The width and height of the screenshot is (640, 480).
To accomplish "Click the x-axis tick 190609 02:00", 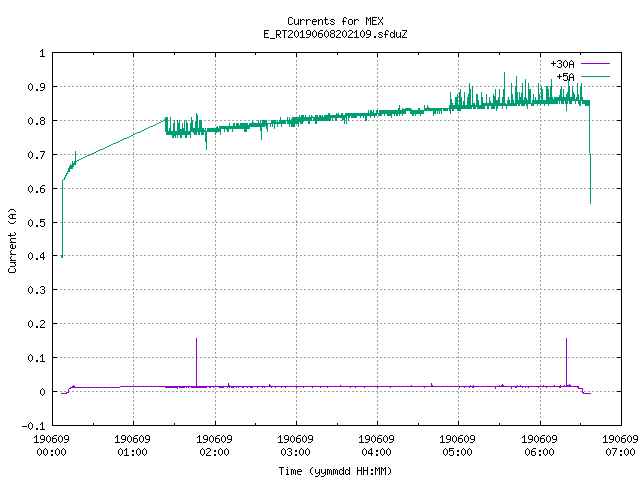I will 214,446.
